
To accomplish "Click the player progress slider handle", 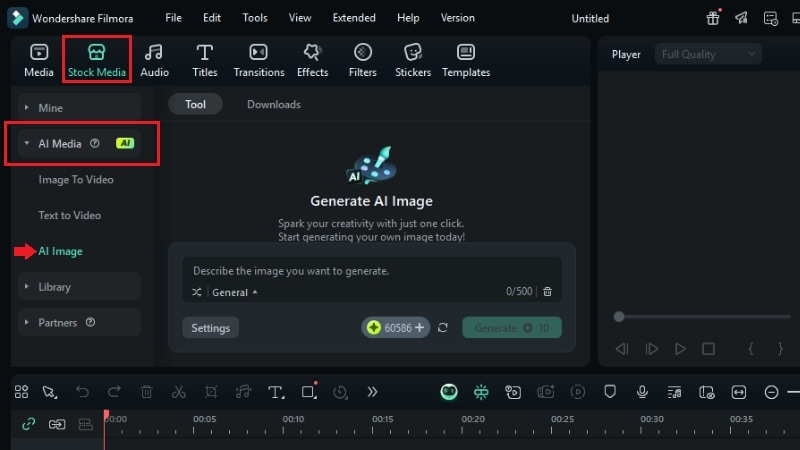I will [x=619, y=317].
